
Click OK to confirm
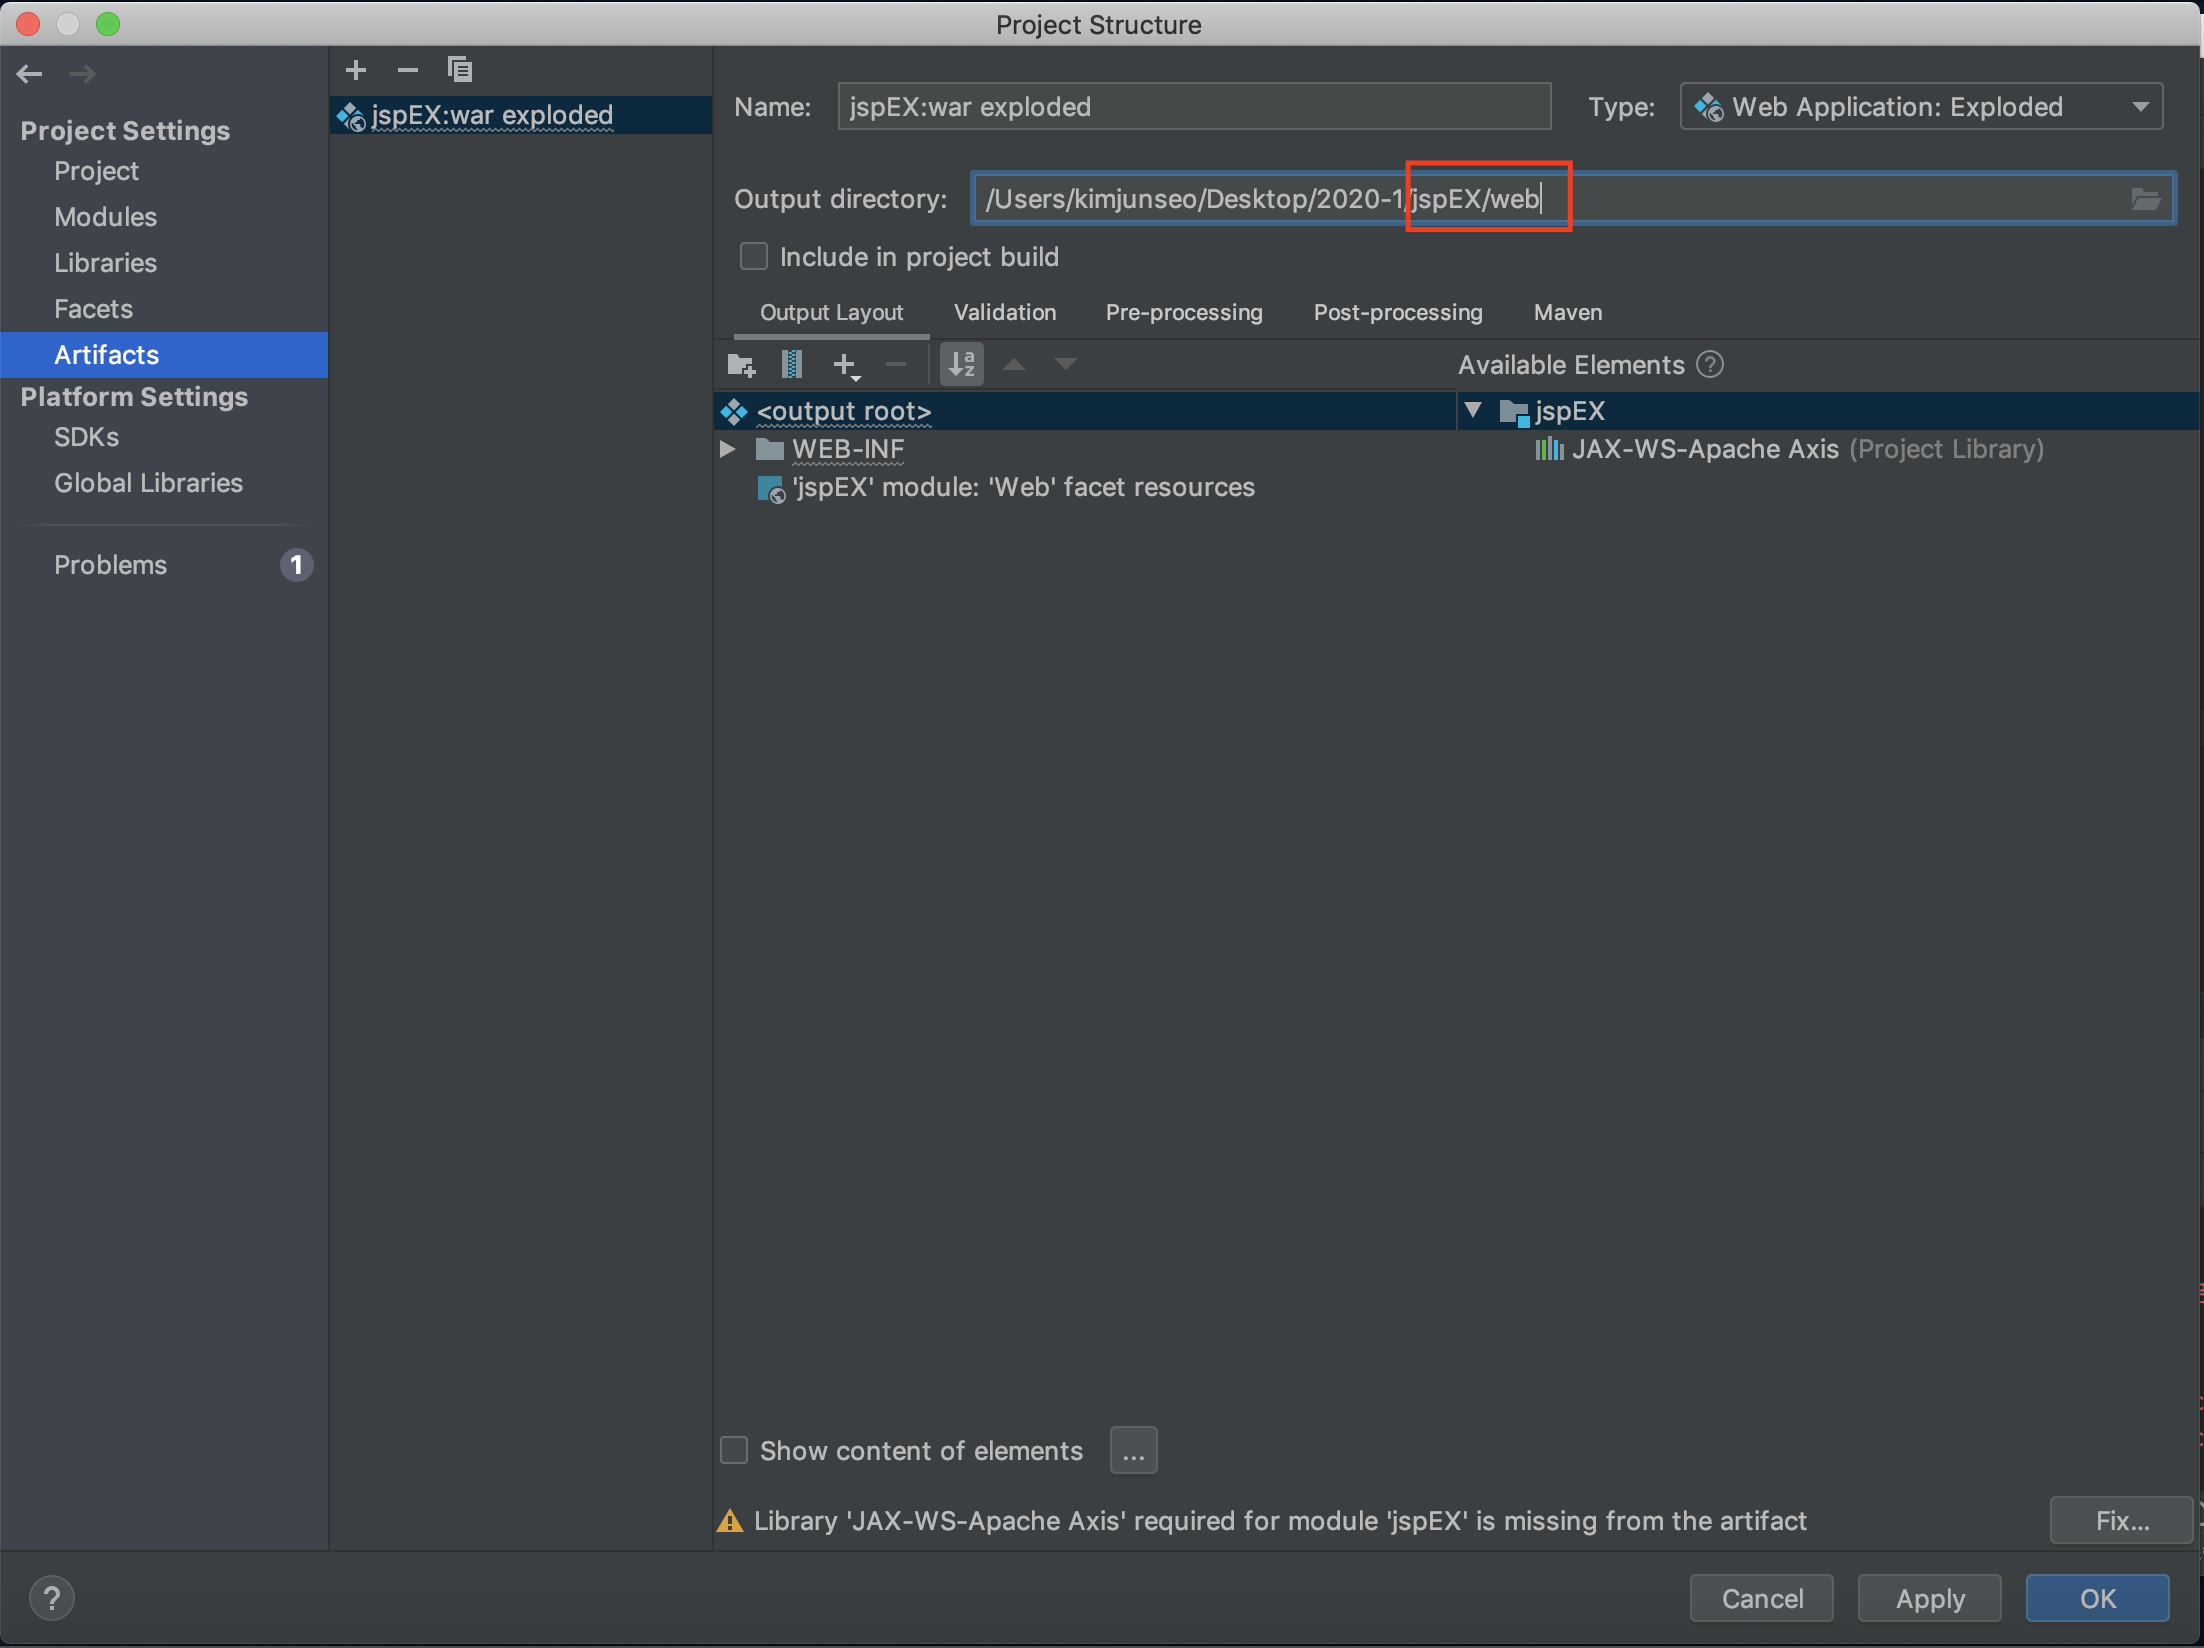pos(2097,1598)
